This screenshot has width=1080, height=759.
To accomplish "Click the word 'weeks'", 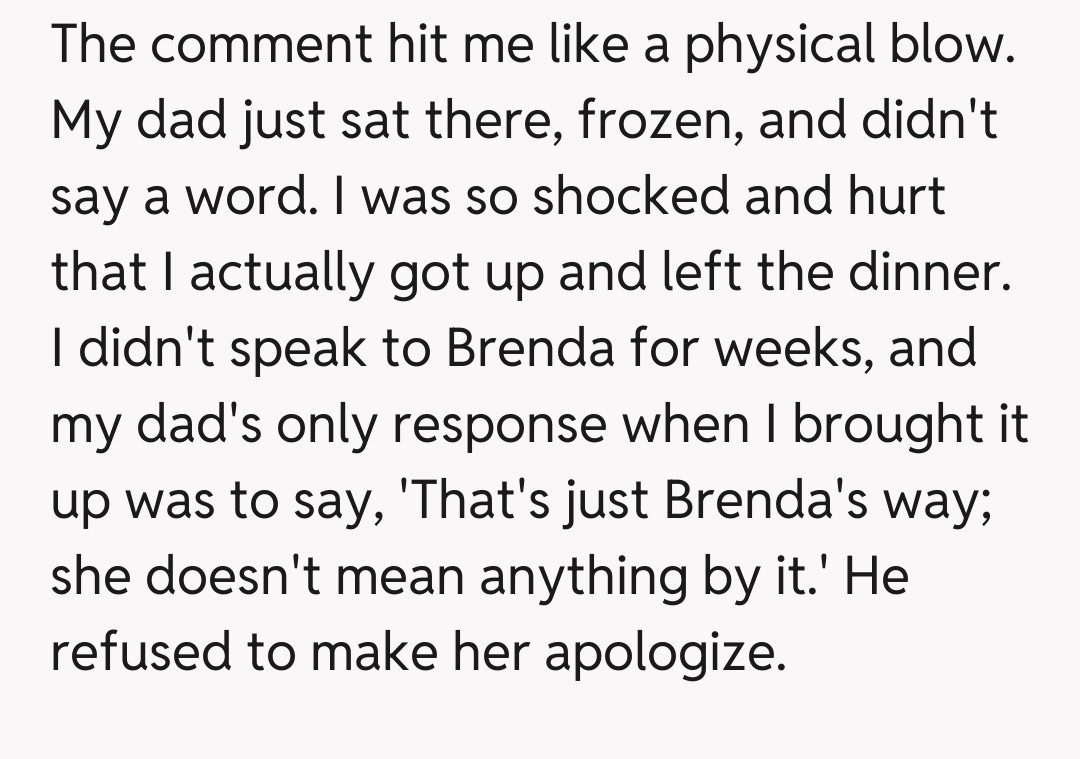I will pos(791,350).
